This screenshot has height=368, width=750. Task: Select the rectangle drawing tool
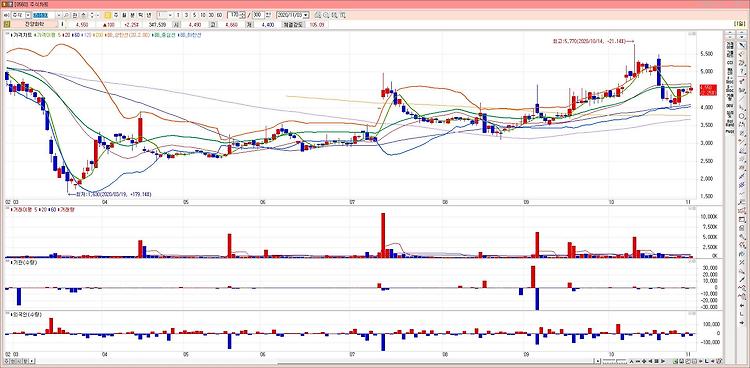[742, 219]
